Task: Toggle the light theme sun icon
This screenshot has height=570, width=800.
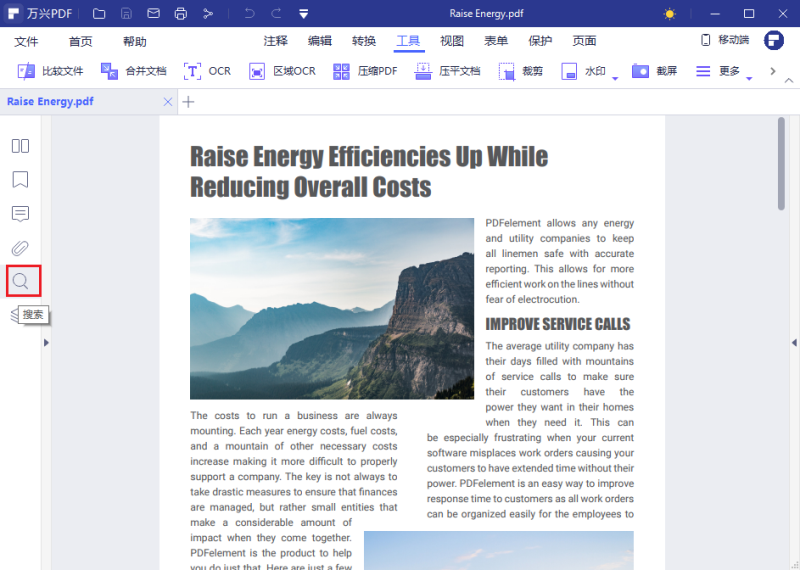Action: click(x=669, y=14)
